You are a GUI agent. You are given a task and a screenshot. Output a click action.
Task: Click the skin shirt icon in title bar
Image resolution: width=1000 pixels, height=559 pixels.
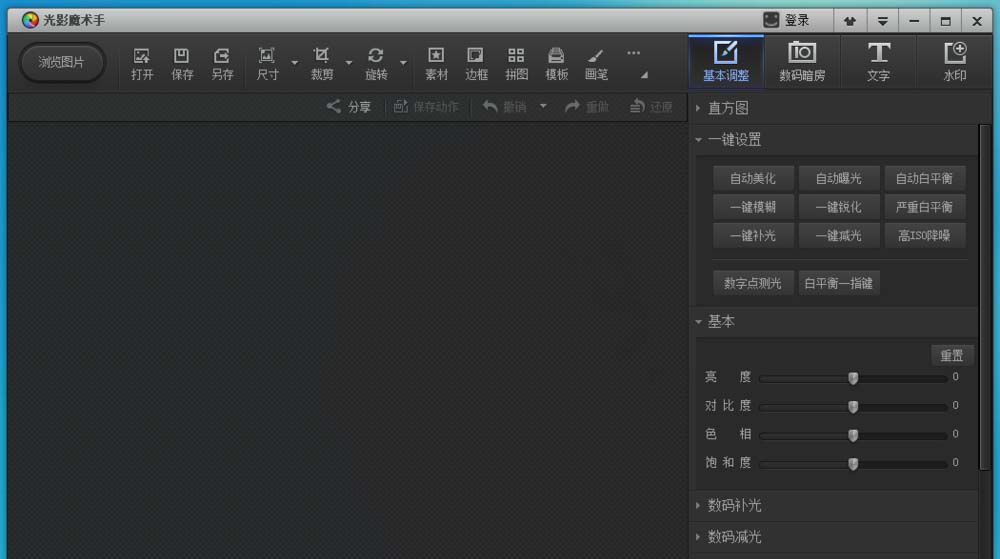(x=849, y=21)
